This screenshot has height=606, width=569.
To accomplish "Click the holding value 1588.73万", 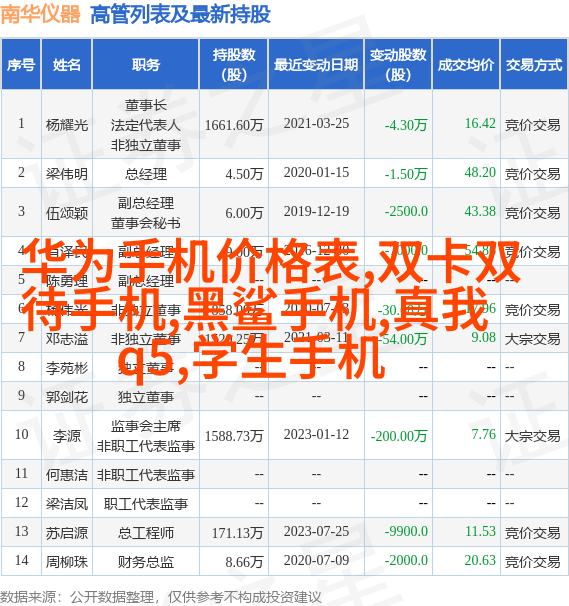I will coord(234,436).
